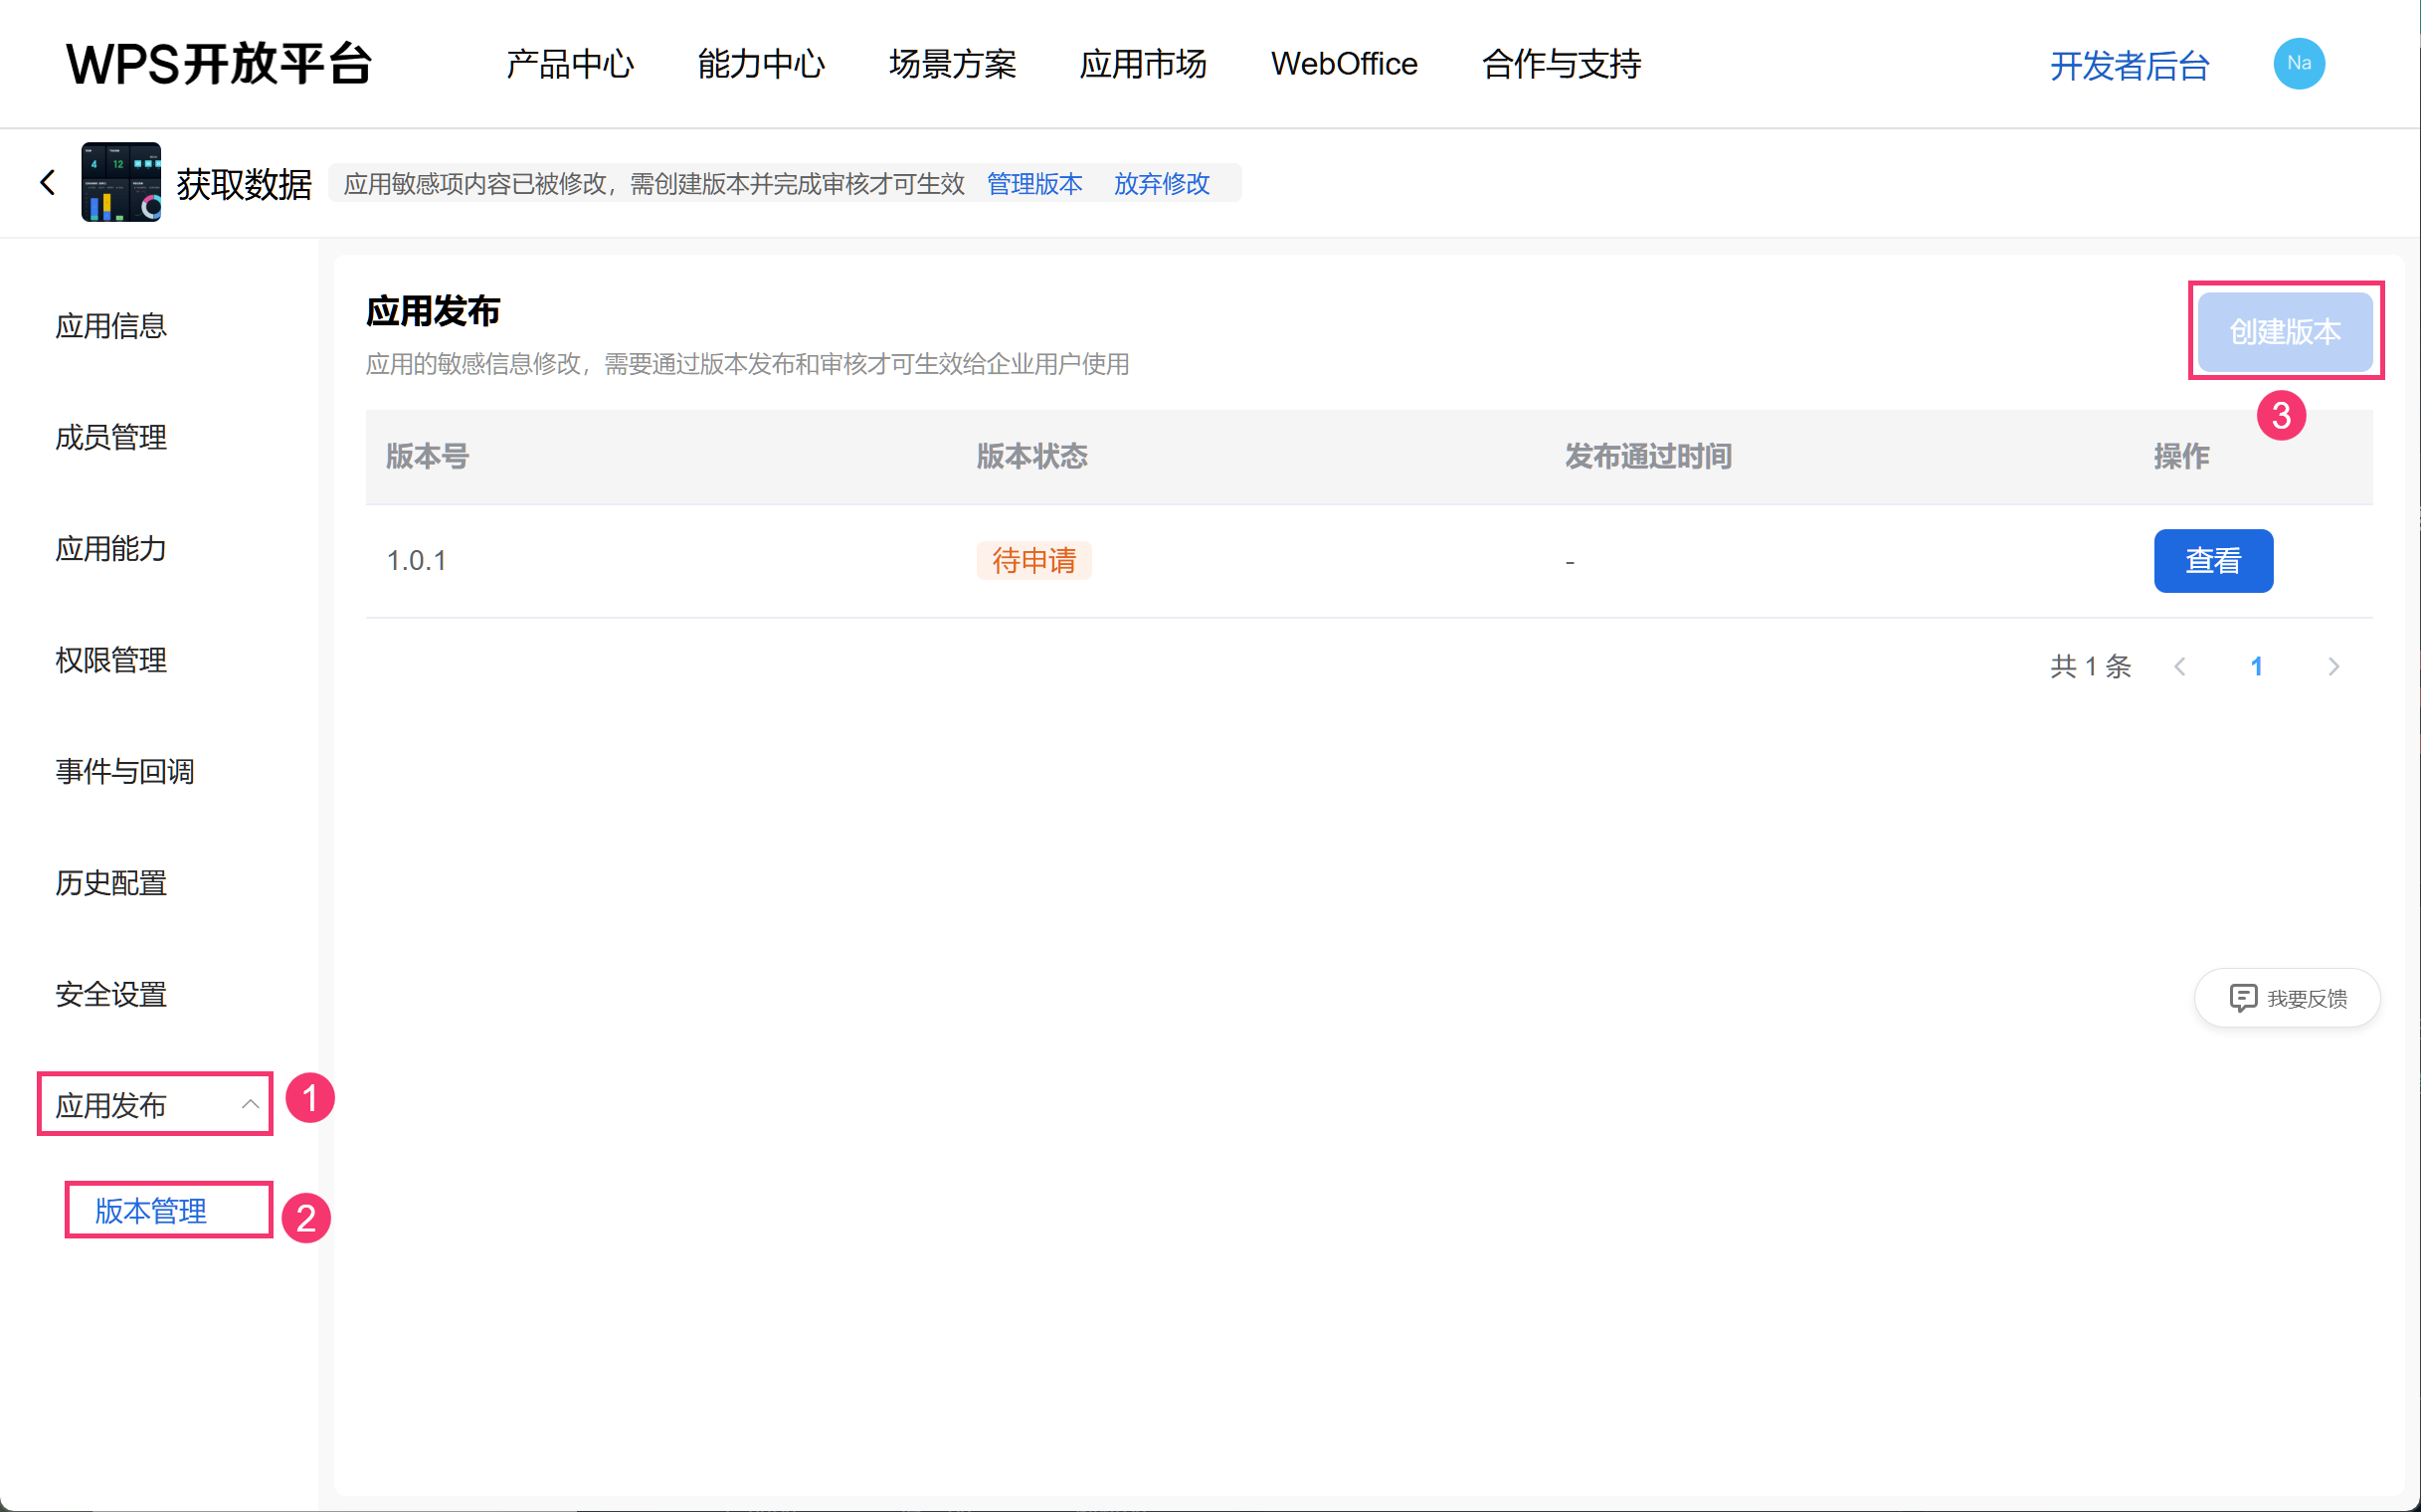Open 成员管理 in sidebar
The height and width of the screenshot is (1512, 2421).
tap(111, 437)
